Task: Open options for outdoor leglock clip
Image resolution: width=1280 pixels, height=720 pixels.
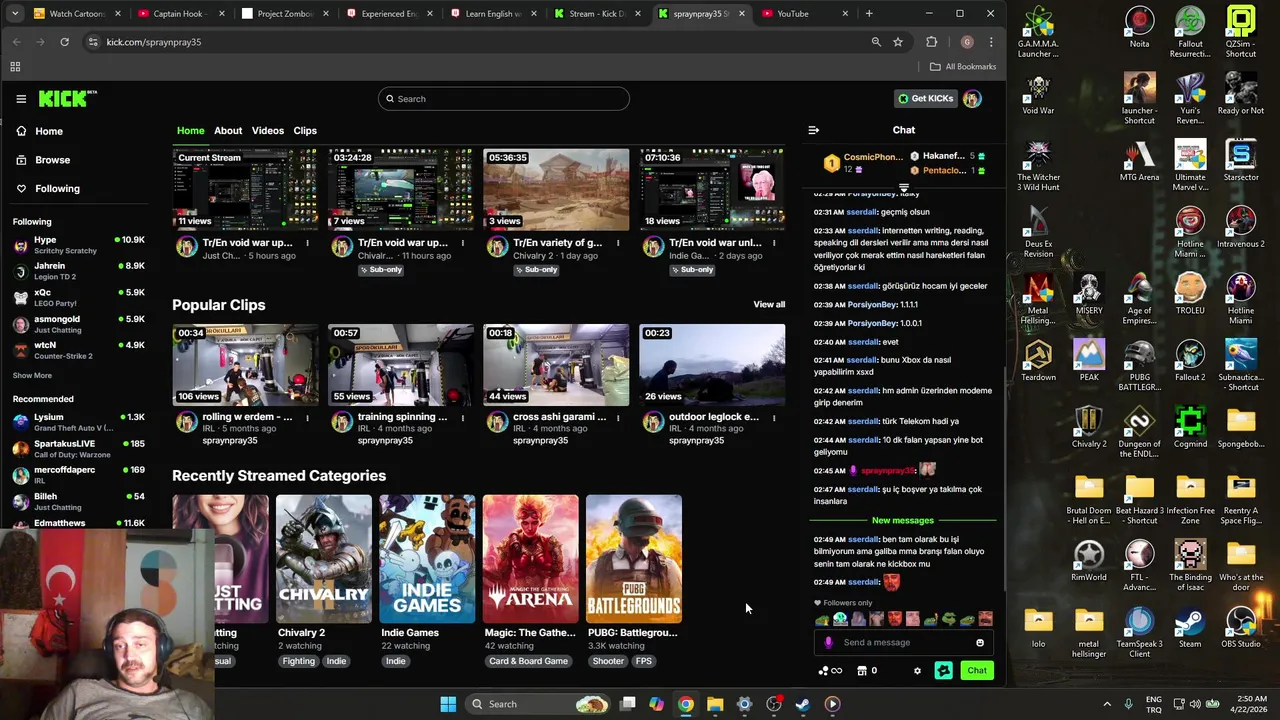Action: [773, 417]
